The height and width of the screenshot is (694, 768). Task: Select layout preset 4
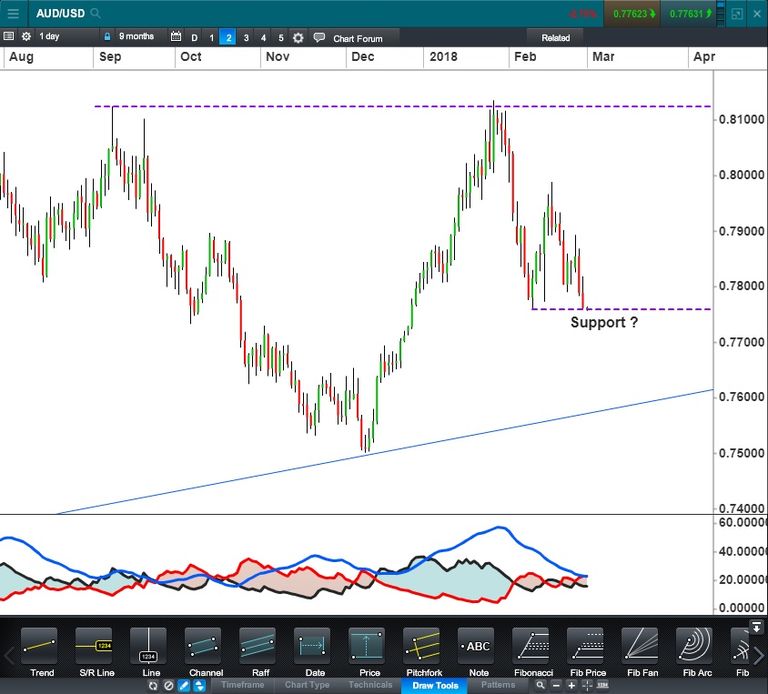click(263, 37)
